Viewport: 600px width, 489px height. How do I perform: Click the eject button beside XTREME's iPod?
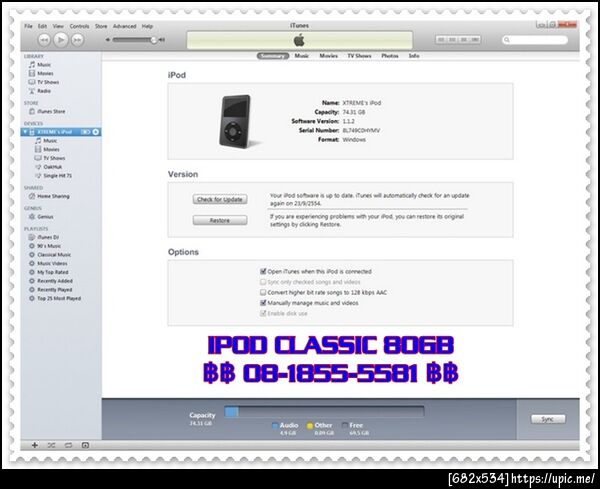pyautogui.click(x=96, y=132)
